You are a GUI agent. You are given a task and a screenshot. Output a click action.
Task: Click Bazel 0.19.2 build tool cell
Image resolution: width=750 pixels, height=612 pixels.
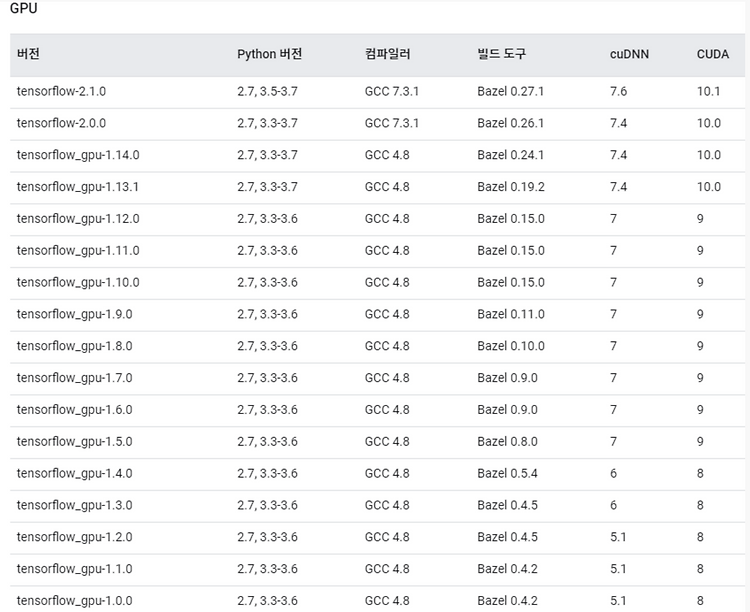click(x=511, y=187)
